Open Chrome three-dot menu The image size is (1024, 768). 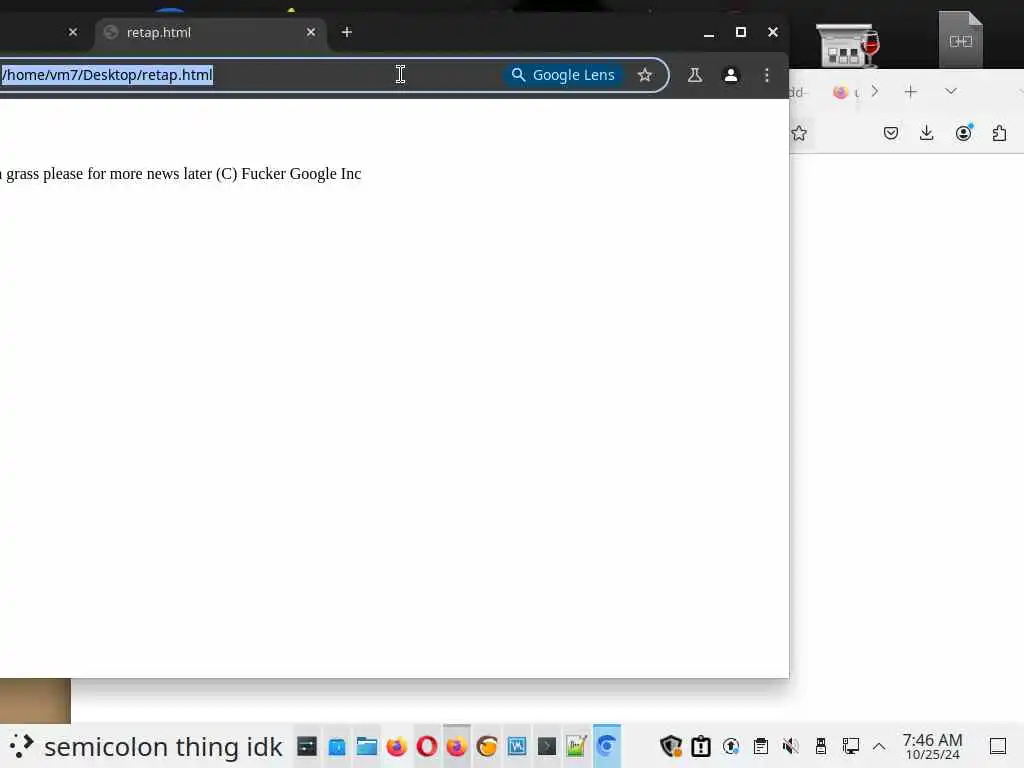[767, 75]
